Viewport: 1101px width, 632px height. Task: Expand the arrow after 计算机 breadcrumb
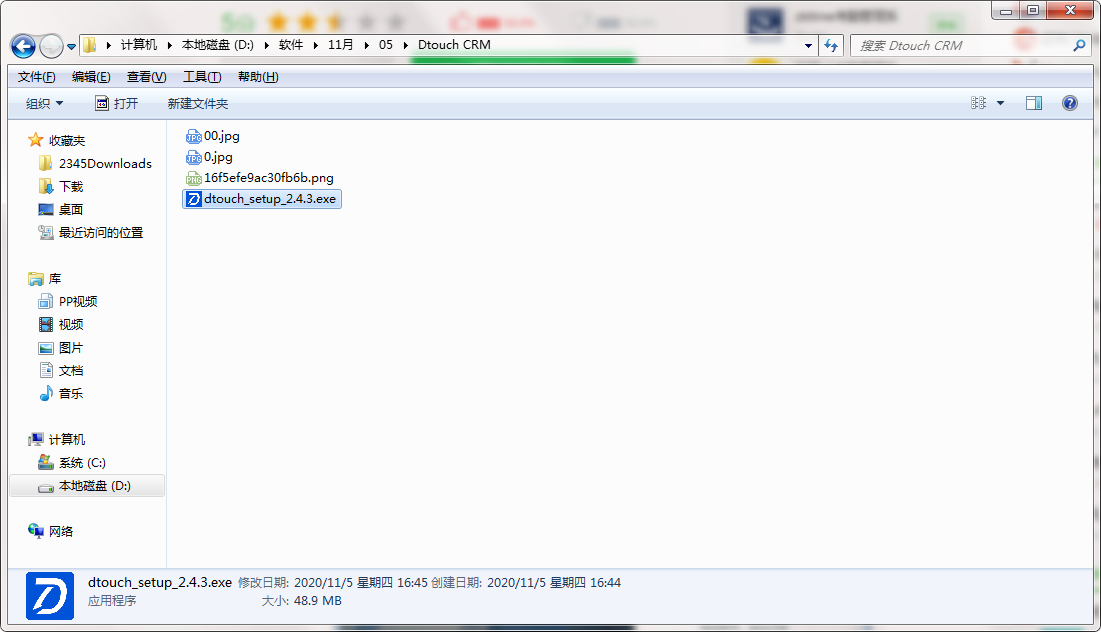click(x=169, y=45)
